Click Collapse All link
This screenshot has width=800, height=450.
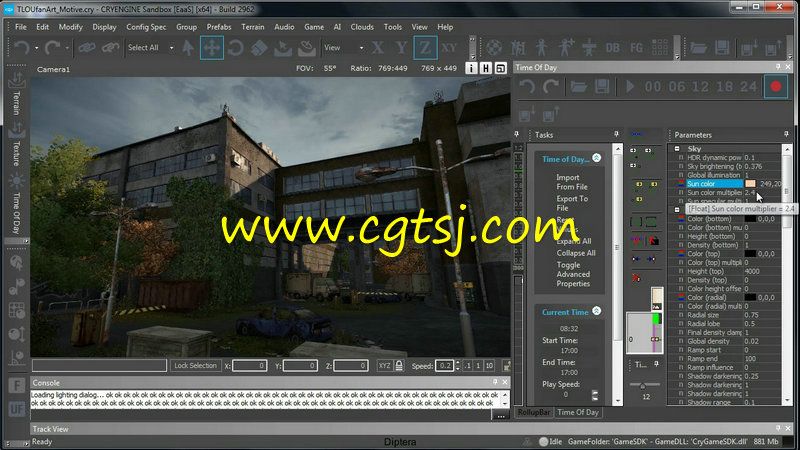pos(576,253)
